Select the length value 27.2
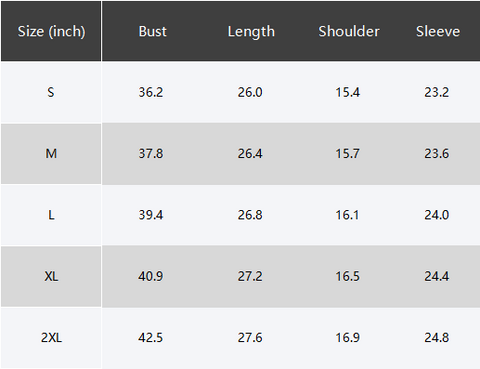 250,276
